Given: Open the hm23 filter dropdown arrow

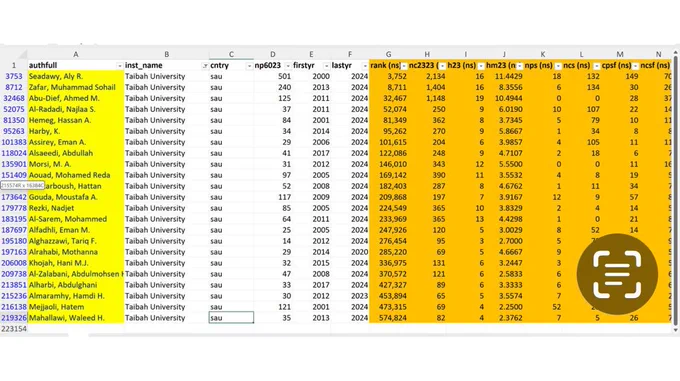Looking at the screenshot, I should coord(520,66).
